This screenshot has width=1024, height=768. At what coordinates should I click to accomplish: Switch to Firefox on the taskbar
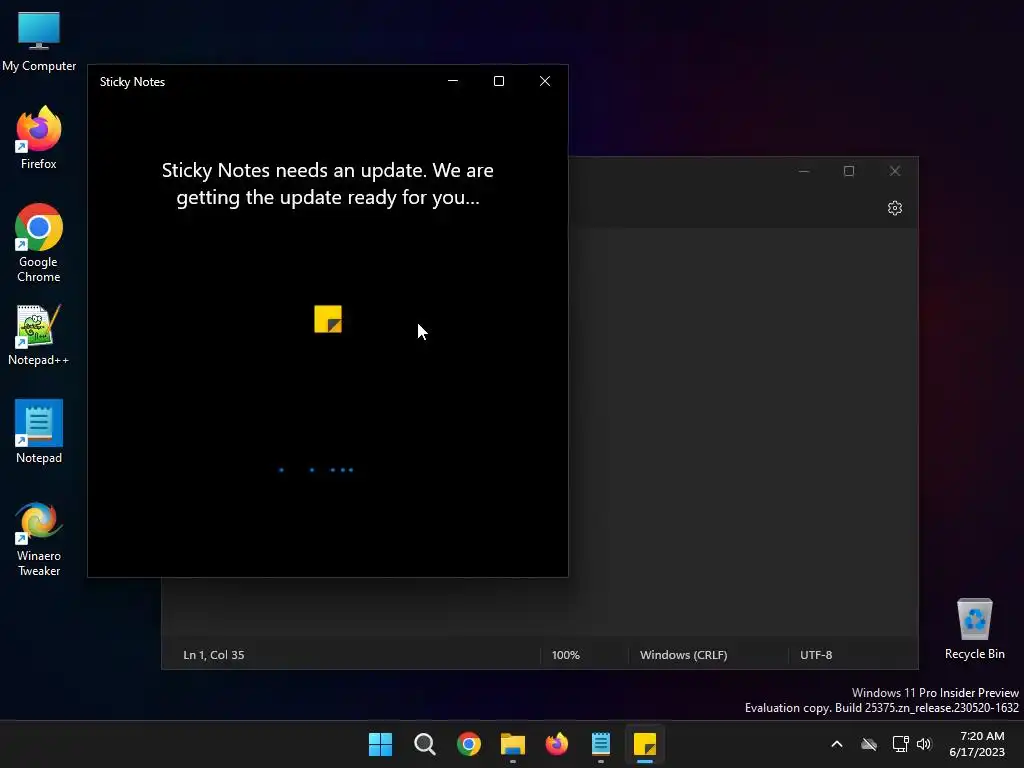[x=556, y=744]
